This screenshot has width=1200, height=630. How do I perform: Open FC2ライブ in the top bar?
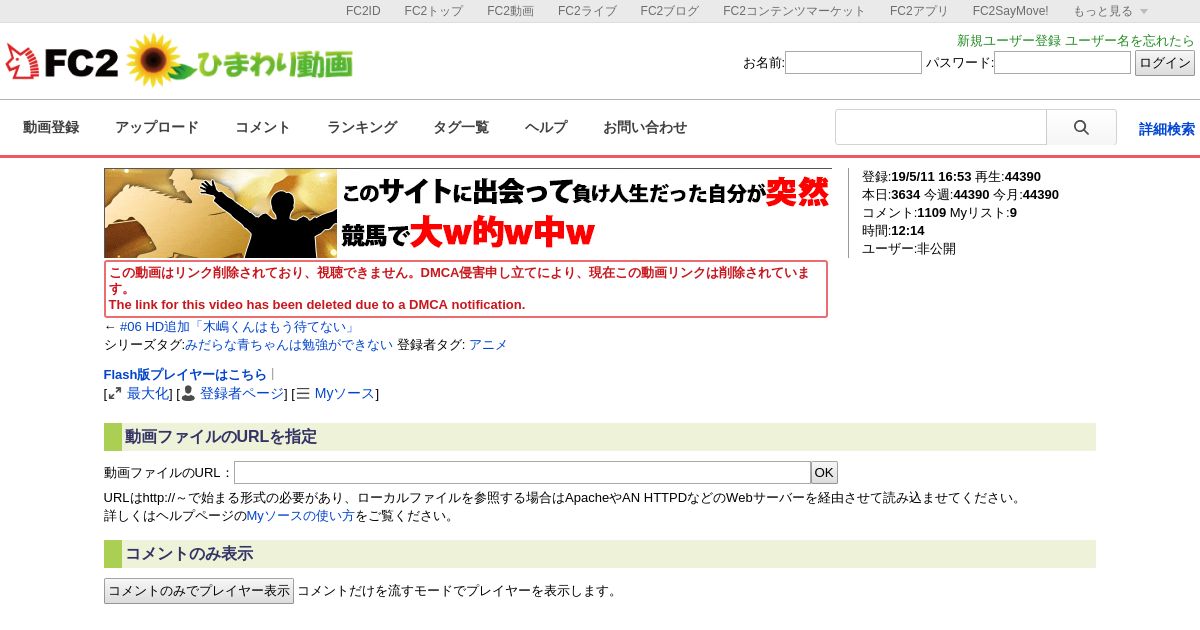(587, 11)
